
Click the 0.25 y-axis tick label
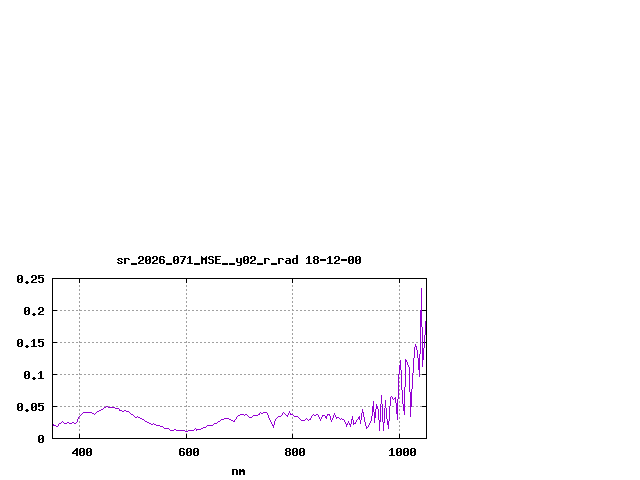pos(31,279)
